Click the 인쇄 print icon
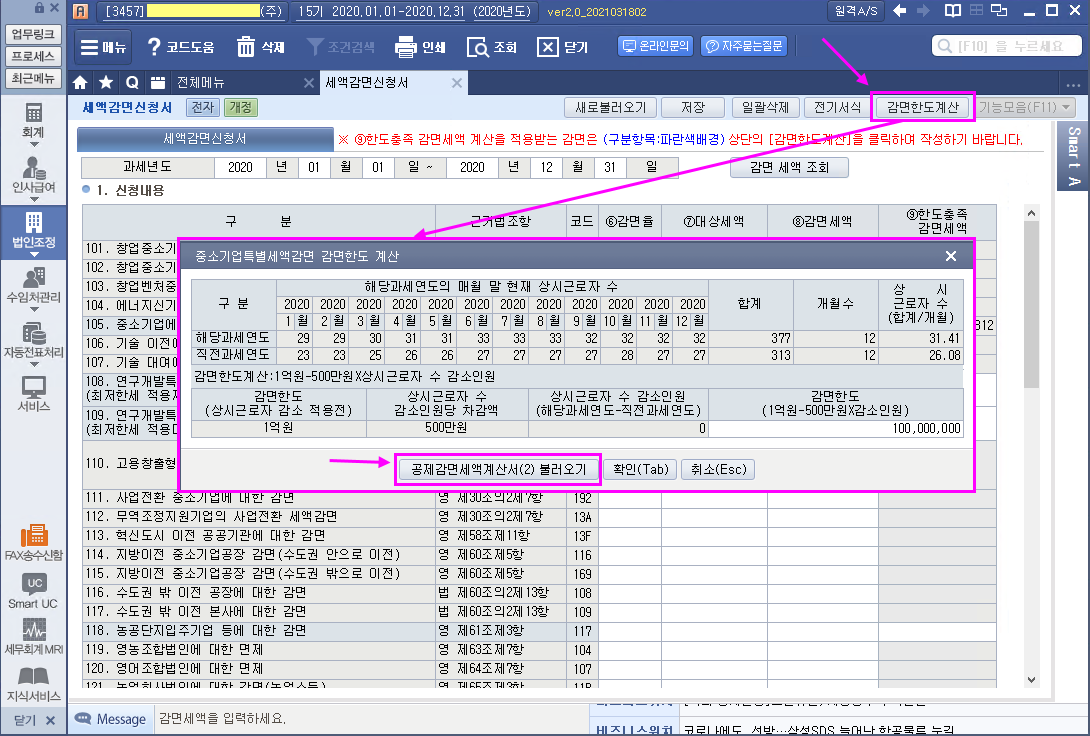1090x736 pixels. 420,47
